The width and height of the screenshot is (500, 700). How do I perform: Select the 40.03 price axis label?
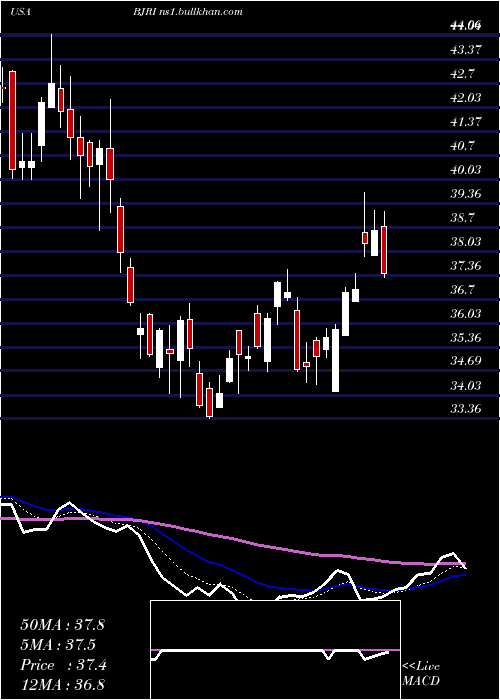pyautogui.click(x=466, y=170)
